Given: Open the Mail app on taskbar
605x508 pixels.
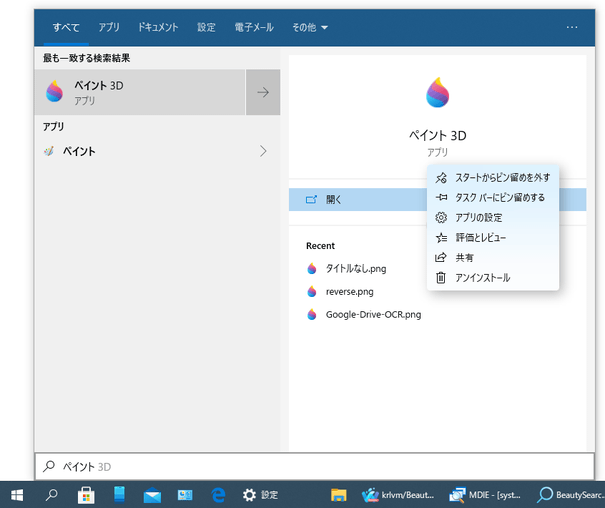Looking at the screenshot, I should pos(152,495).
